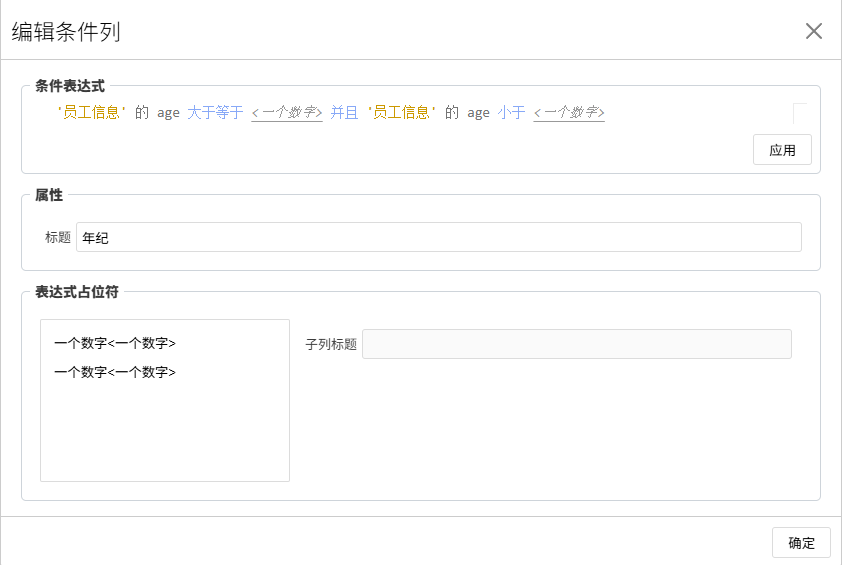Screen dimensions: 842x565
Task: Open the 小于 operator selector
Action: (511, 113)
